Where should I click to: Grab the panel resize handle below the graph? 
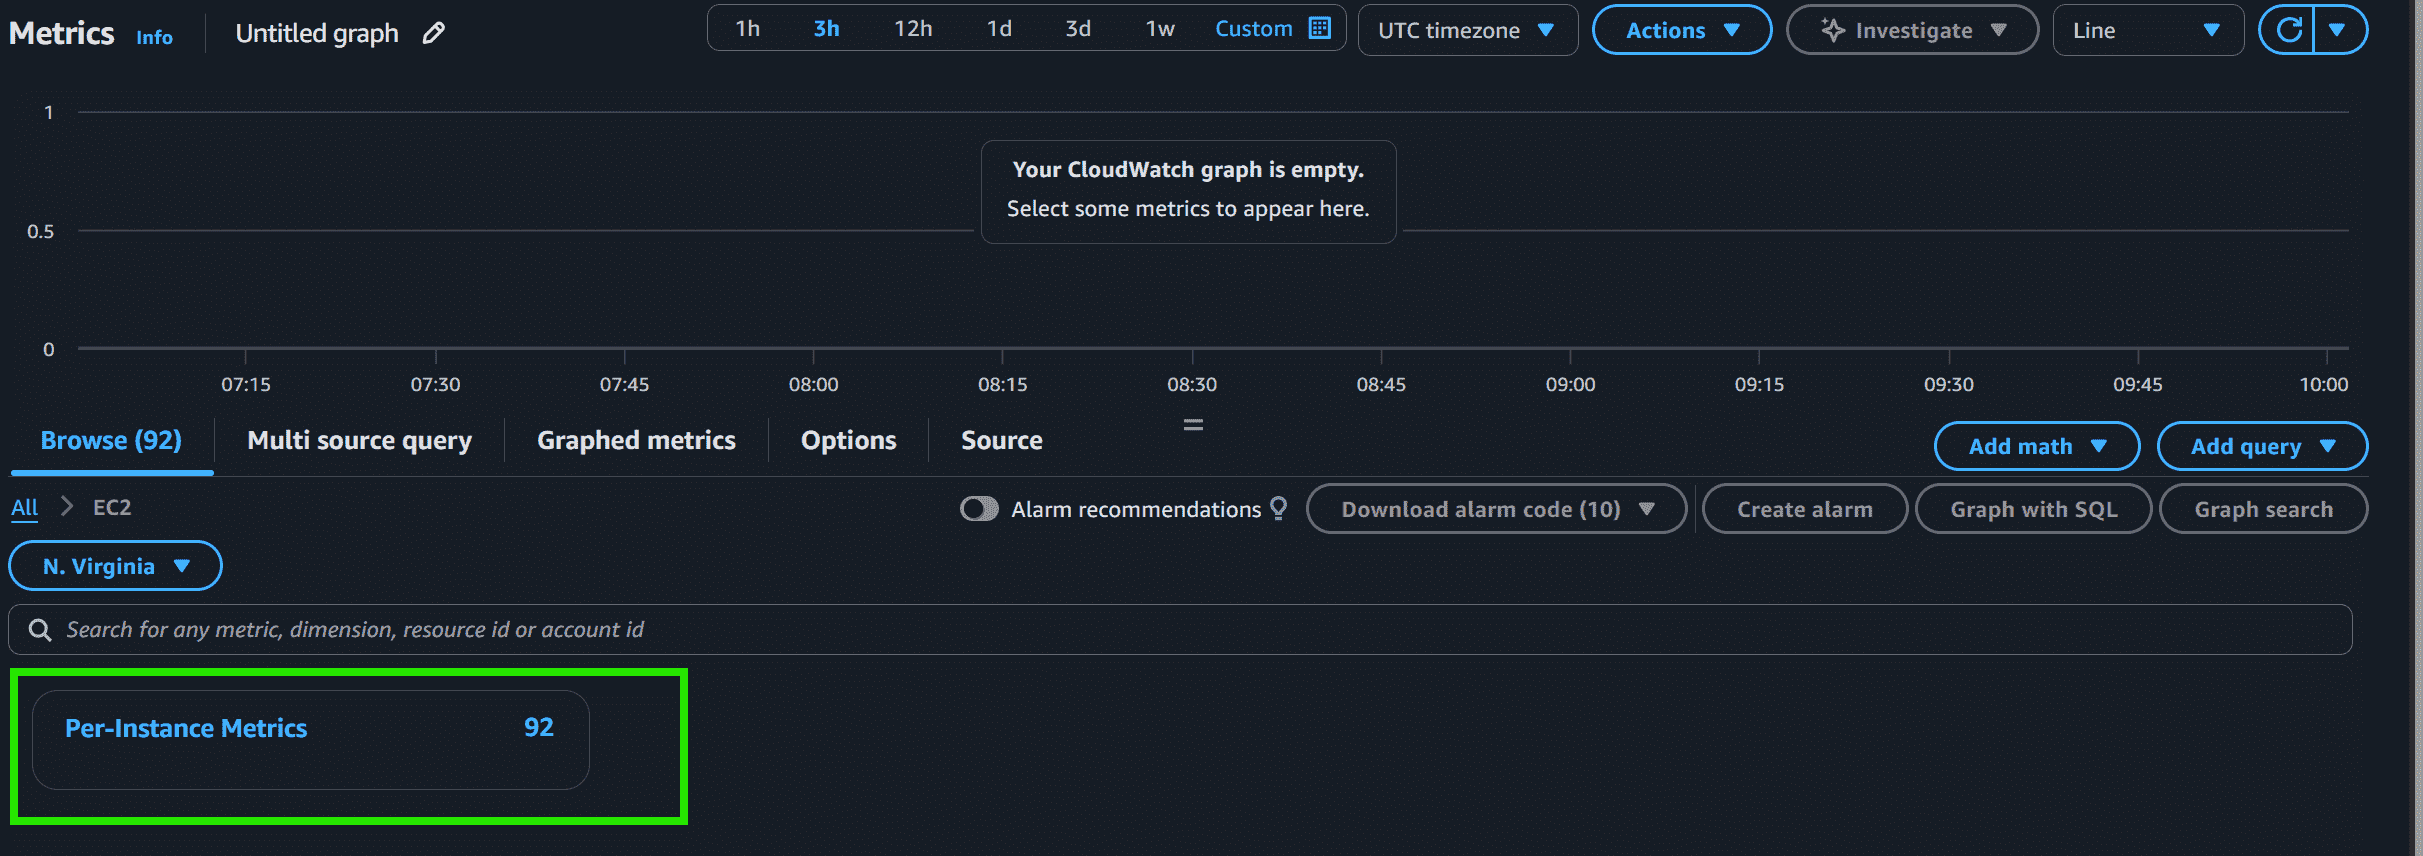1193,425
